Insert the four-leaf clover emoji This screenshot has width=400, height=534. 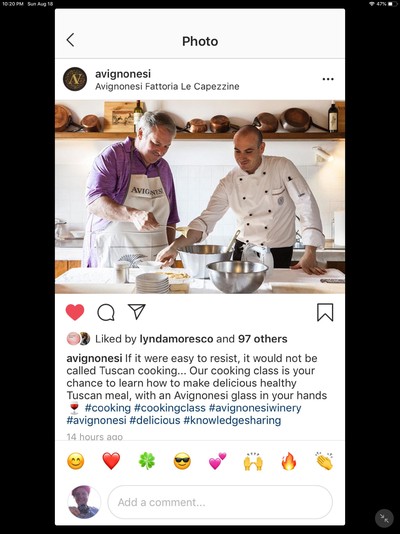(x=147, y=461)
